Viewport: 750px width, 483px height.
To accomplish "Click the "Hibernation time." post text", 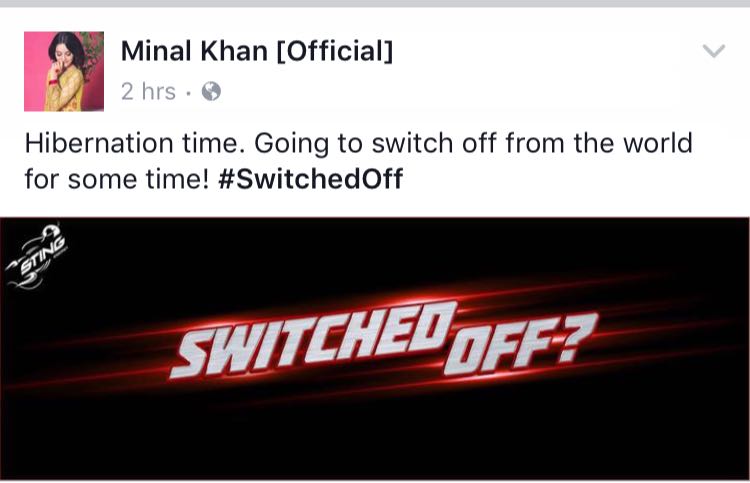I will point(132,143).
